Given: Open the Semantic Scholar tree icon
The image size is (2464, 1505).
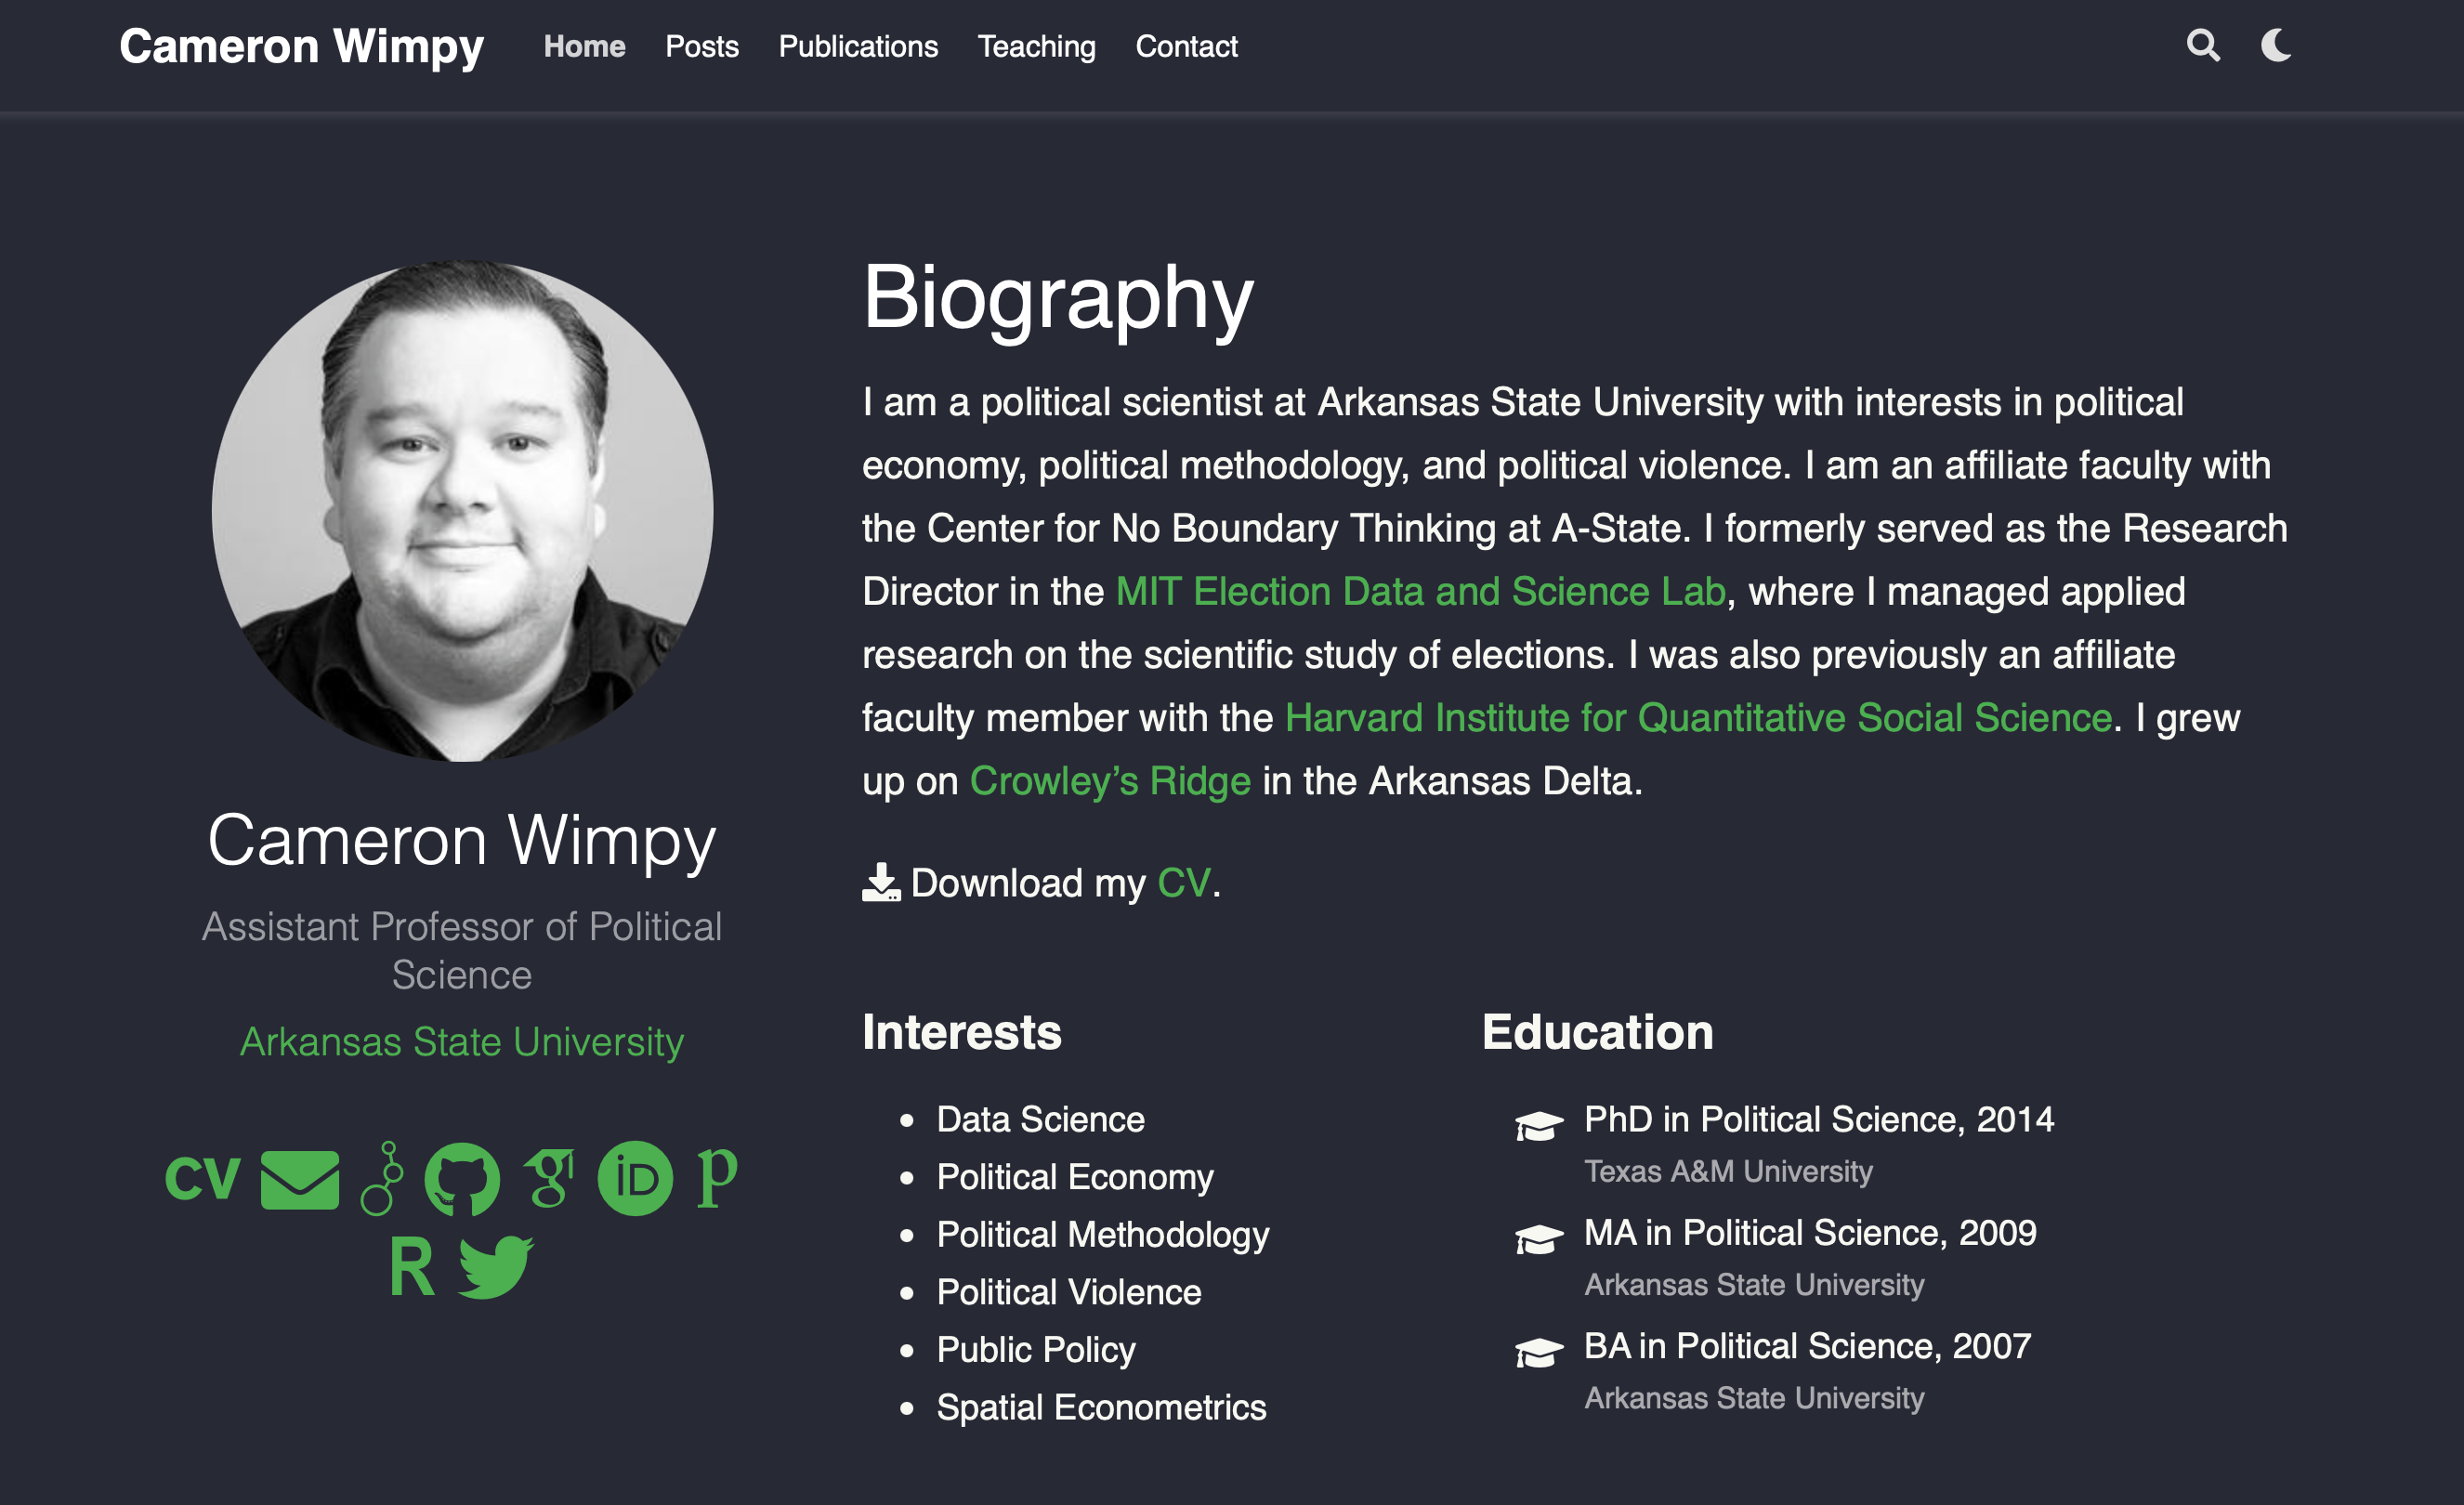Looking at the screenshot, I should (382, 1179).
